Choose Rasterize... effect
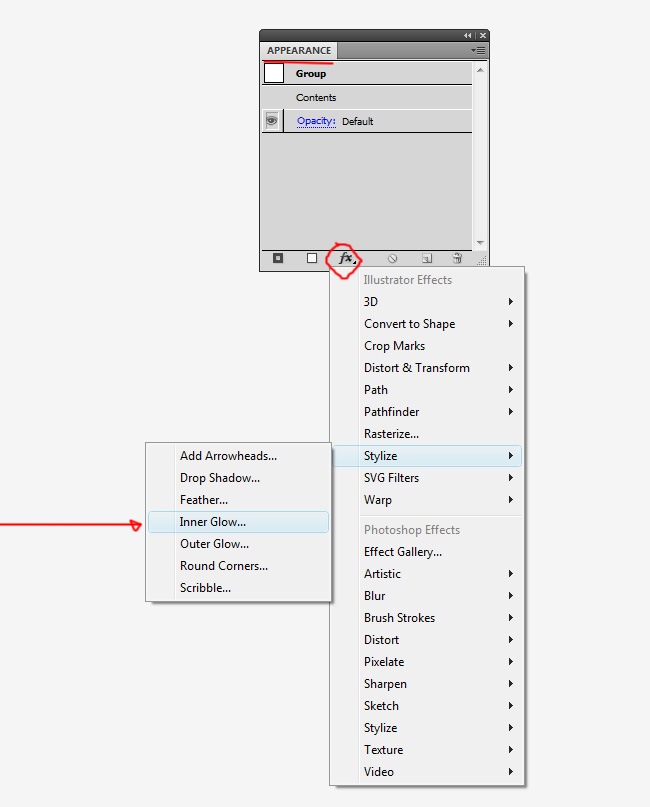650x807 pixels. tap(427, 434)
